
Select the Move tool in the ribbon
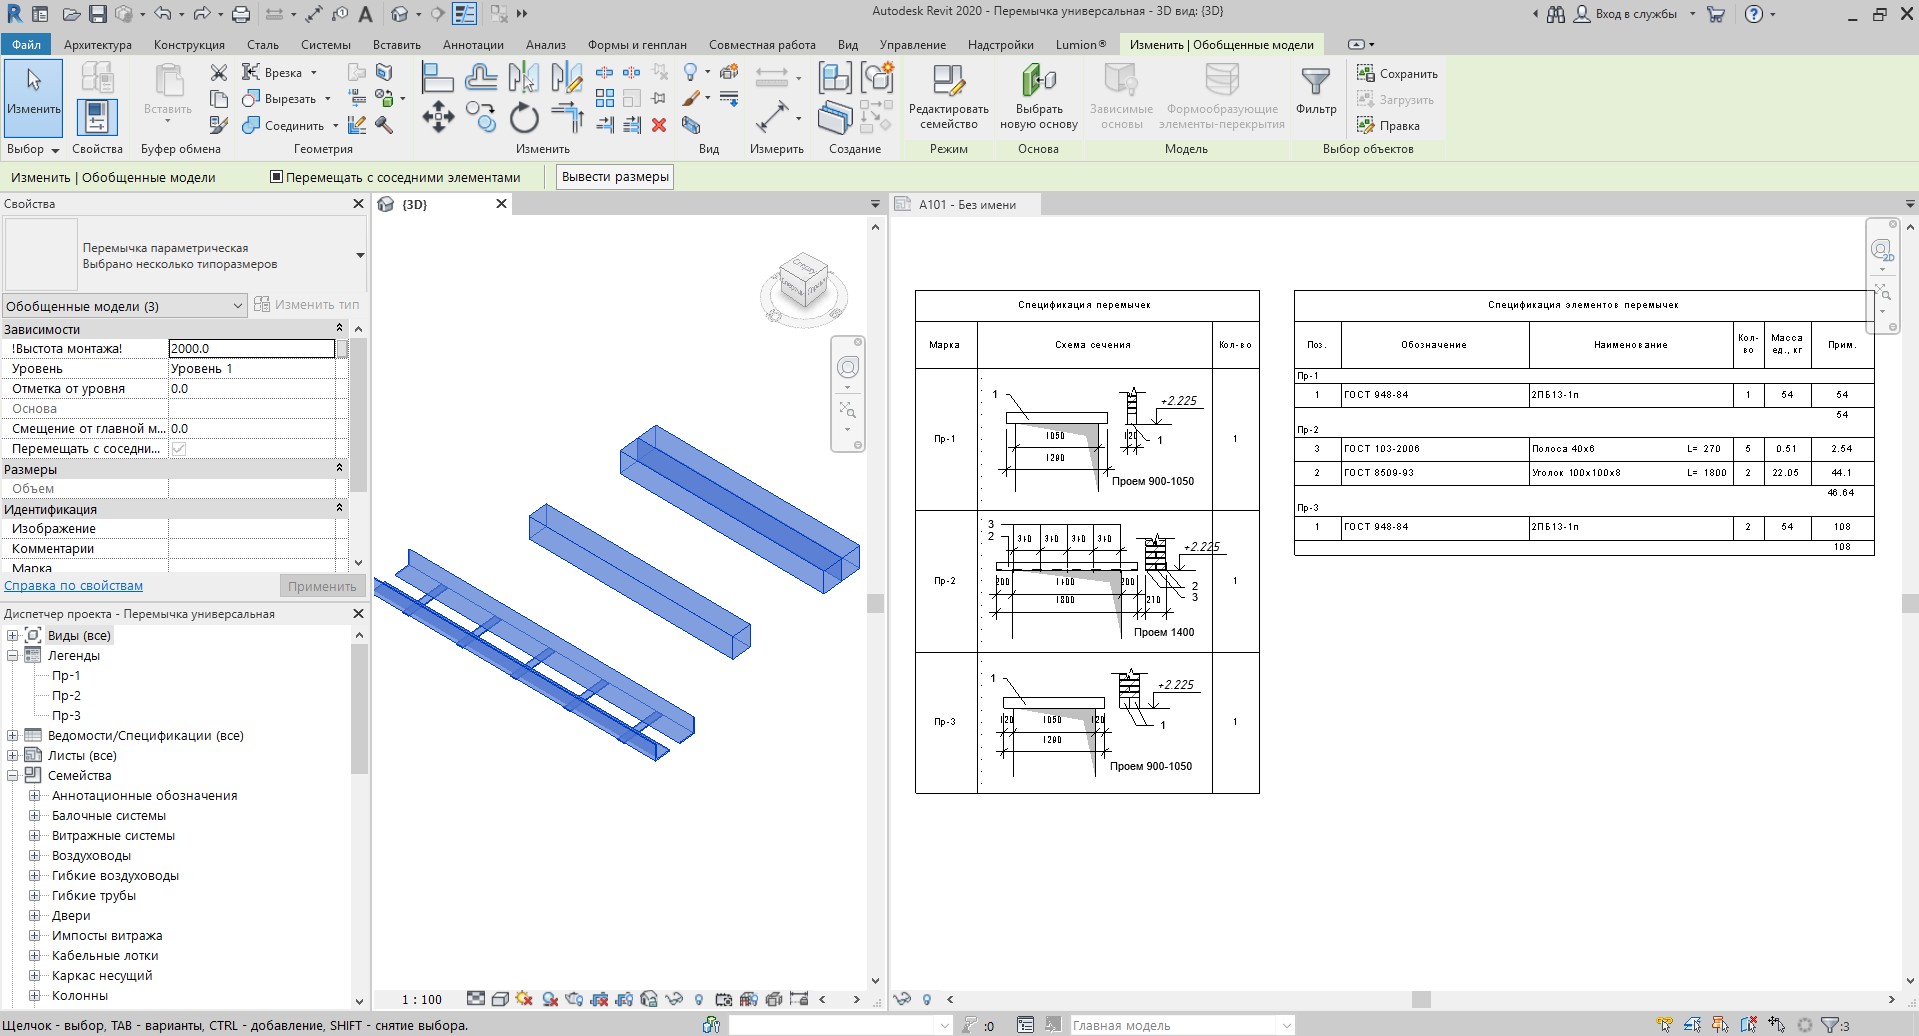click(x=438, y=118)
